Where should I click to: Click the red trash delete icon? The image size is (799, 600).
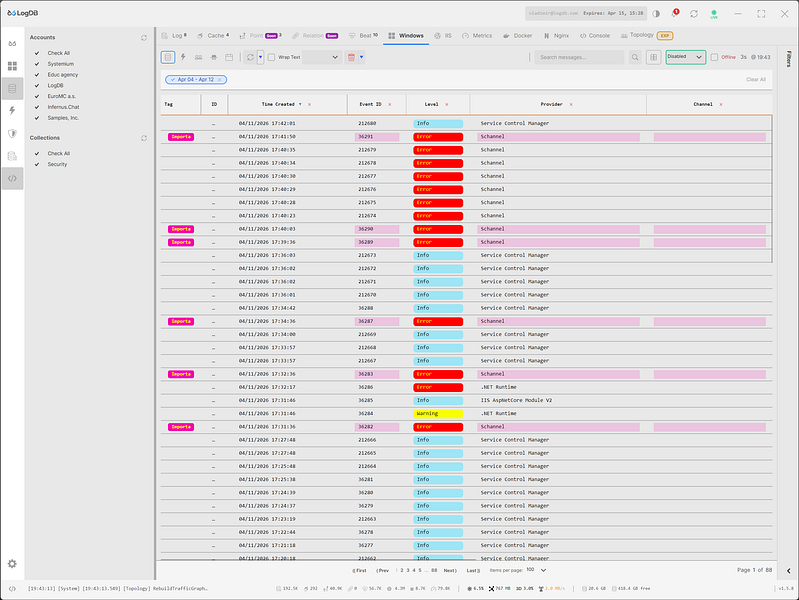coord(351,57)
